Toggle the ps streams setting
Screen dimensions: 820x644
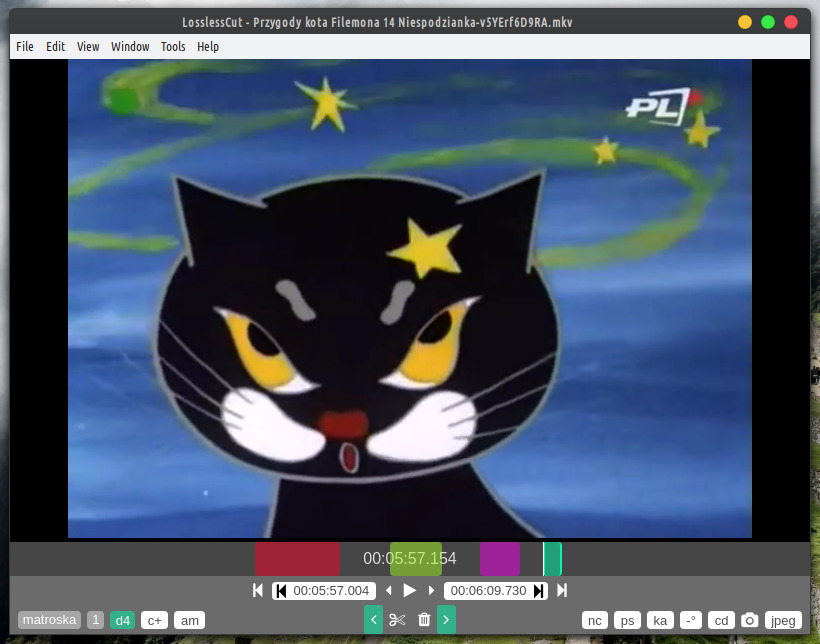coord(628,620)
